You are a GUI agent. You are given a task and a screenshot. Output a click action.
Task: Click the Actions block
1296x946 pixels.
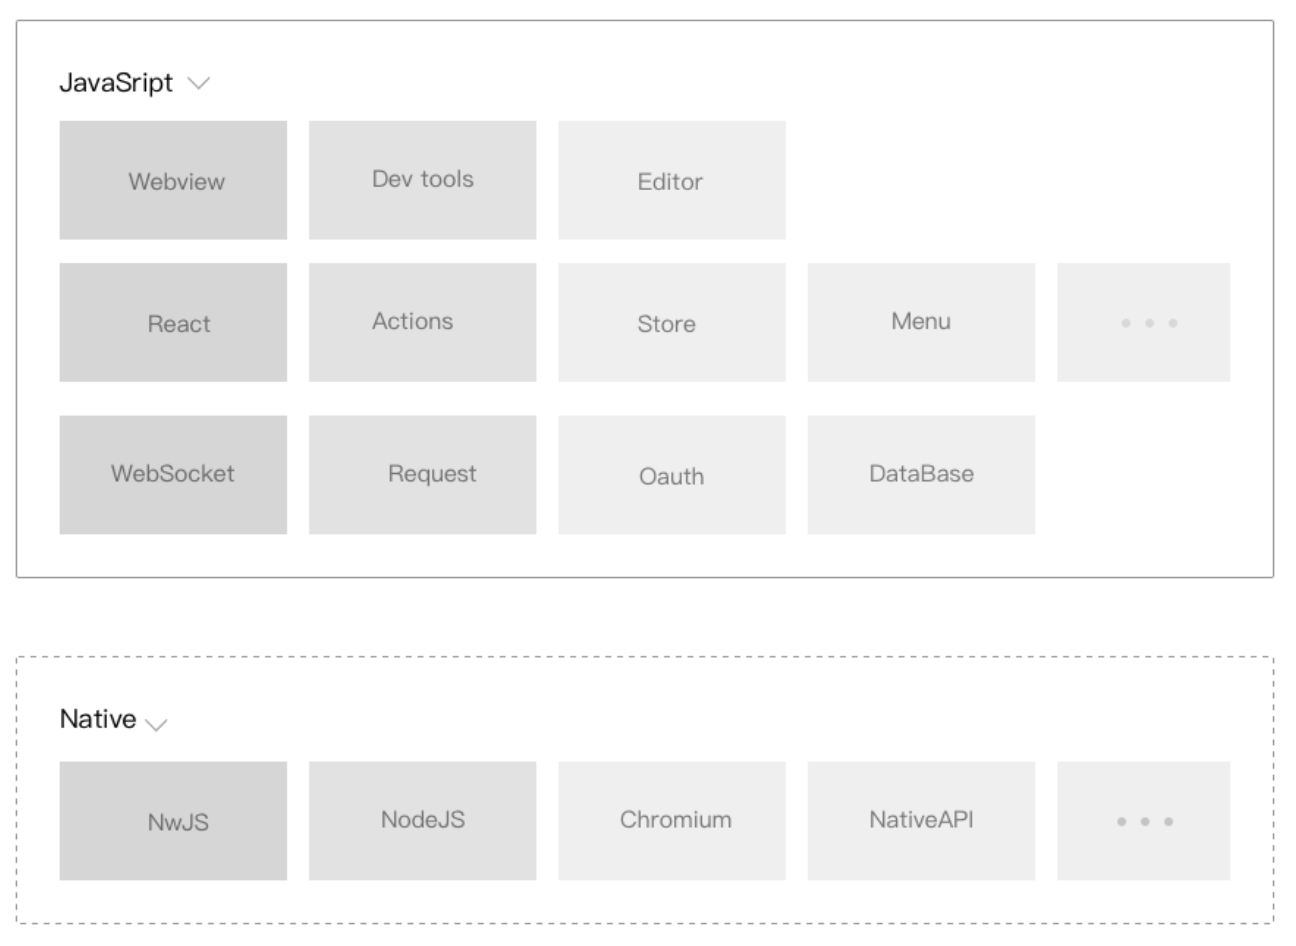(422, 322)
